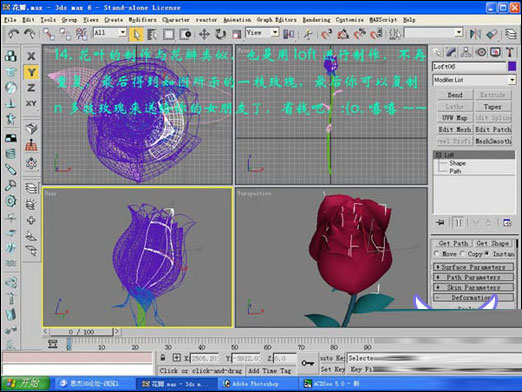Toggle Show End Result in modifier stack
Screen dimensions: 522x392
459,223
